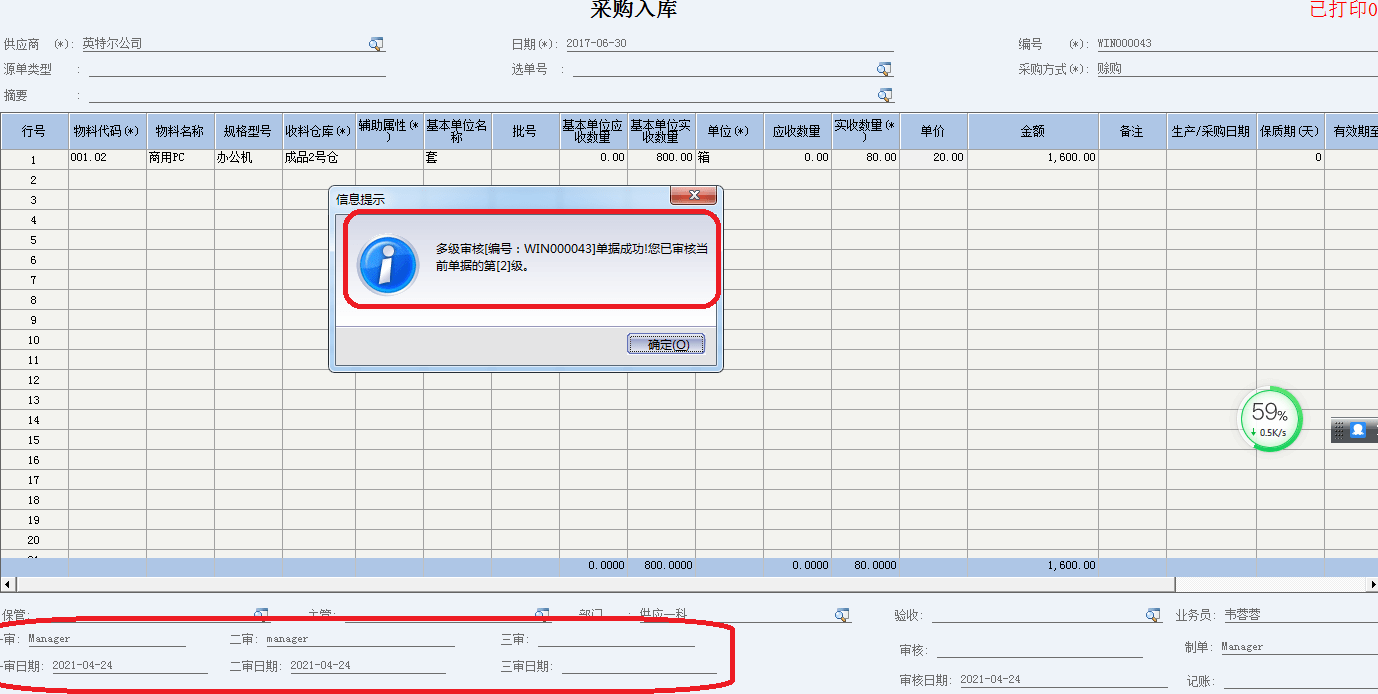Click the 保管 lookup magnifier icon
1378x694 pixels.
click(x=262, y=613)
